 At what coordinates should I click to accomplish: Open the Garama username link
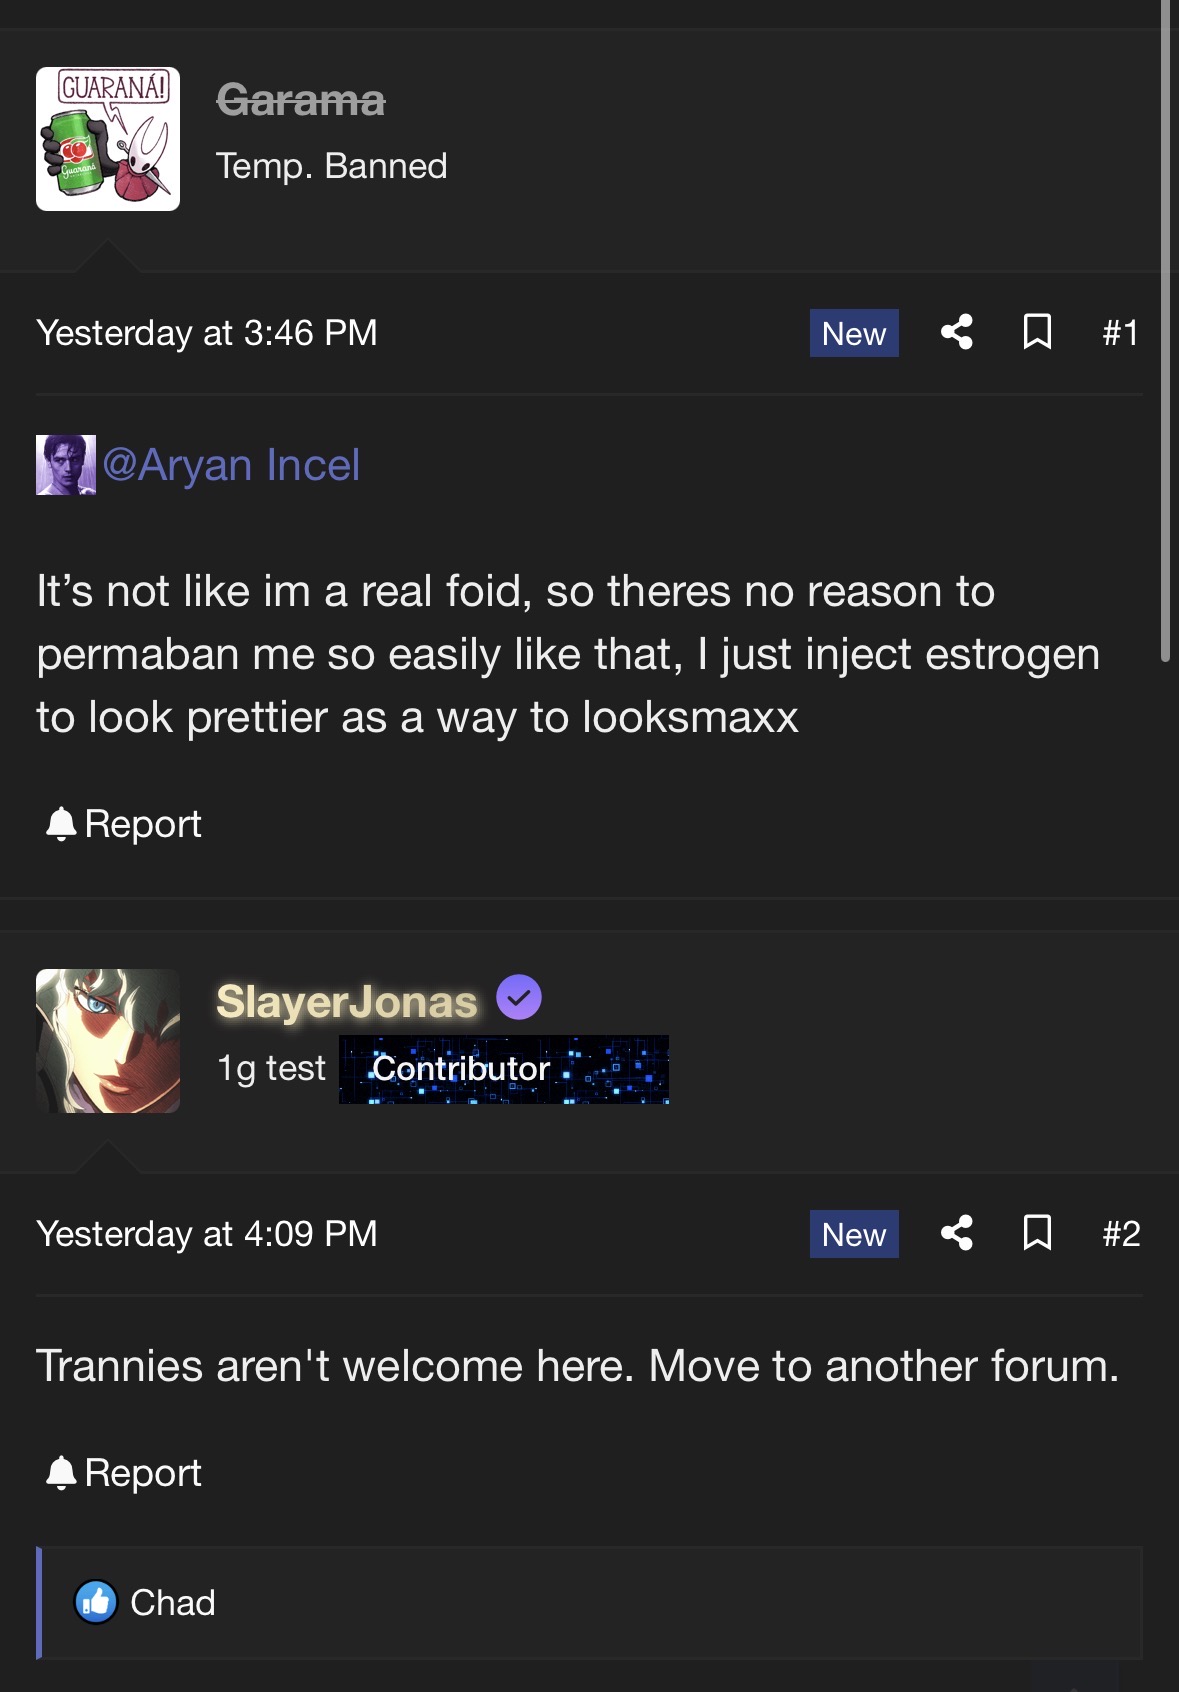301,100
